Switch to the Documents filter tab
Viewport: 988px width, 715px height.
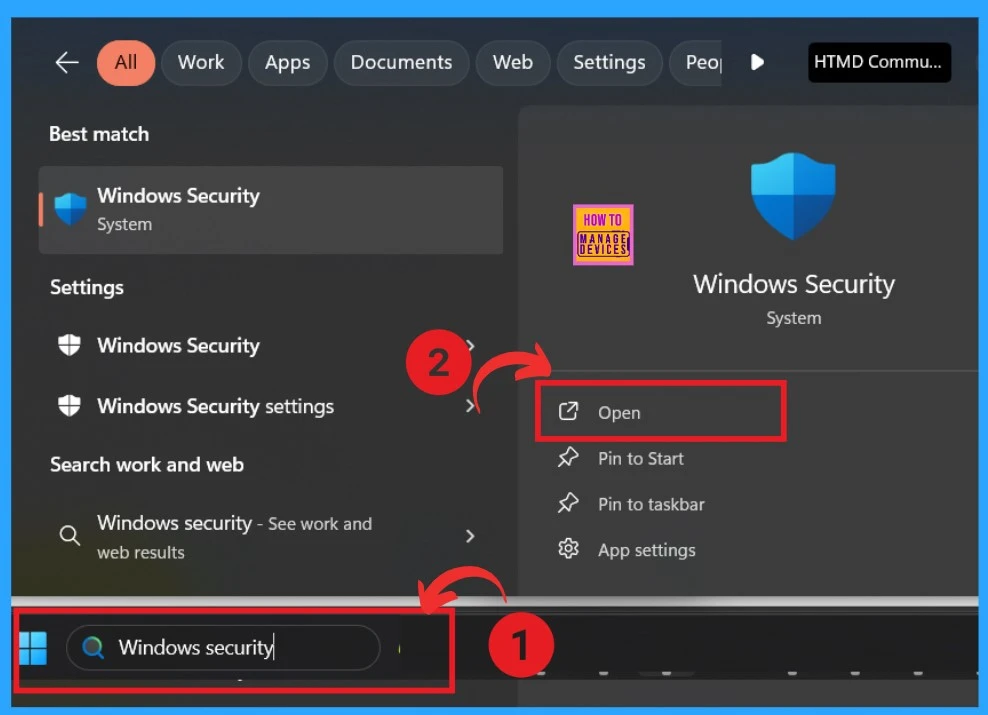401,62
